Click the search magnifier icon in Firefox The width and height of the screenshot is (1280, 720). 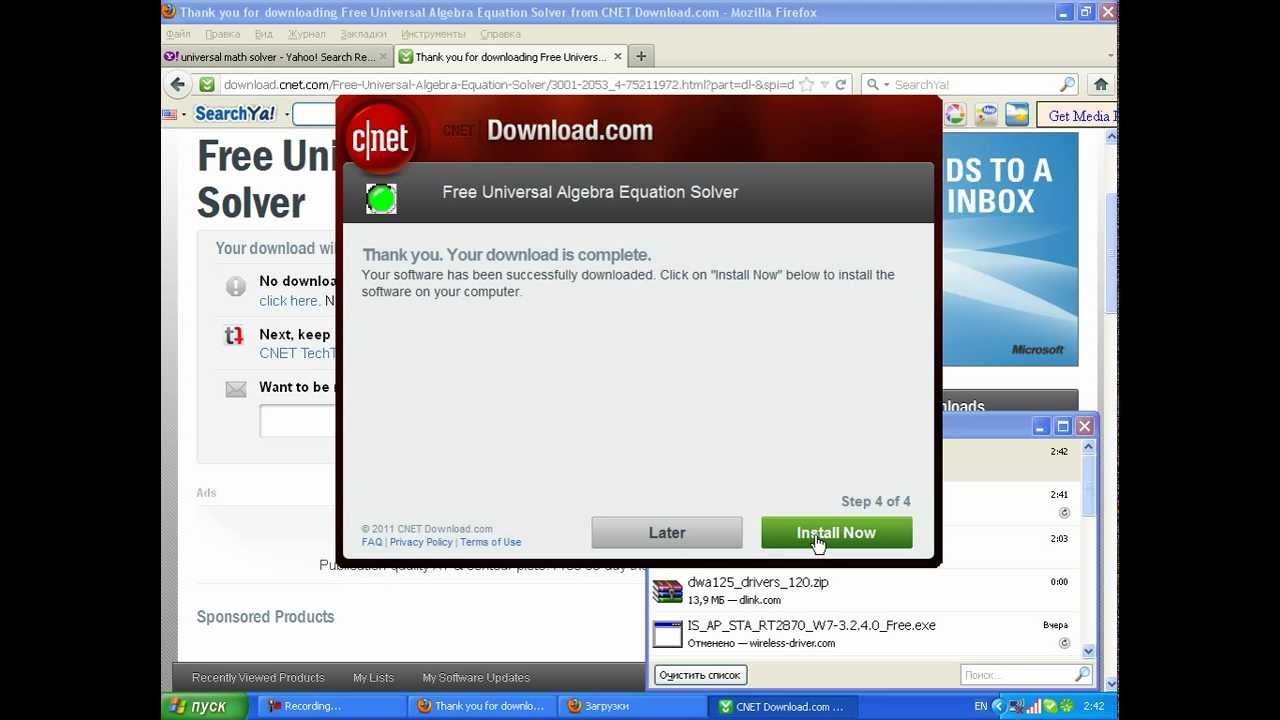tap(1068, 85)
